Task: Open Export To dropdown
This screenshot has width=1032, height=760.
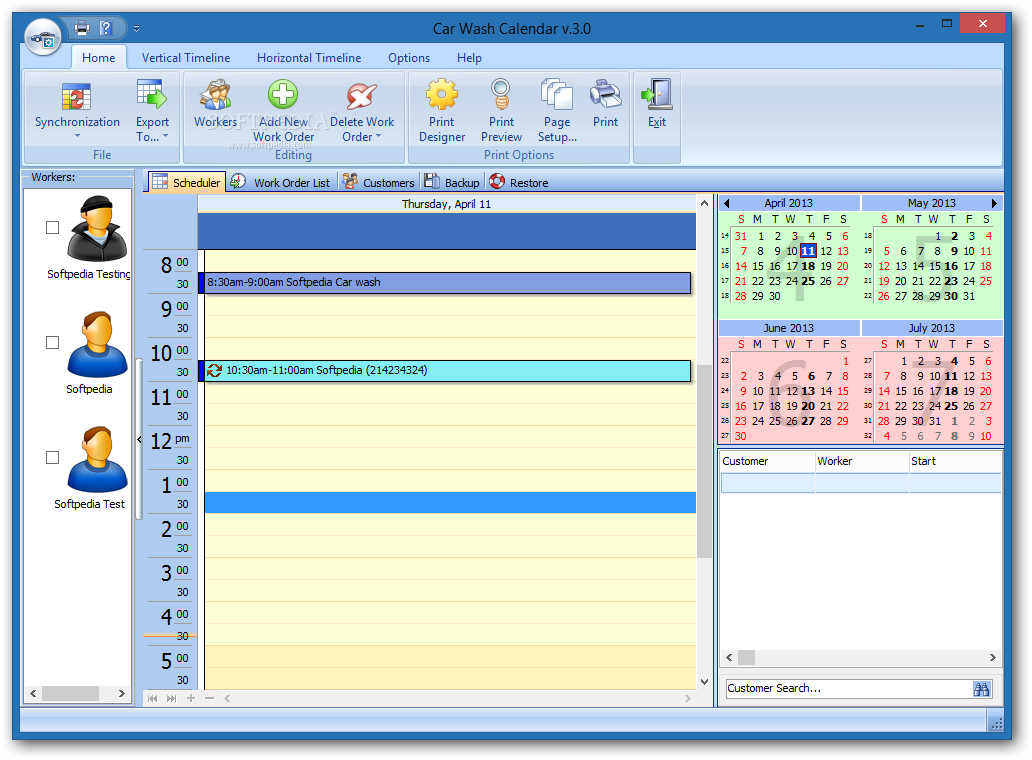Action: (x=152, y=110)
